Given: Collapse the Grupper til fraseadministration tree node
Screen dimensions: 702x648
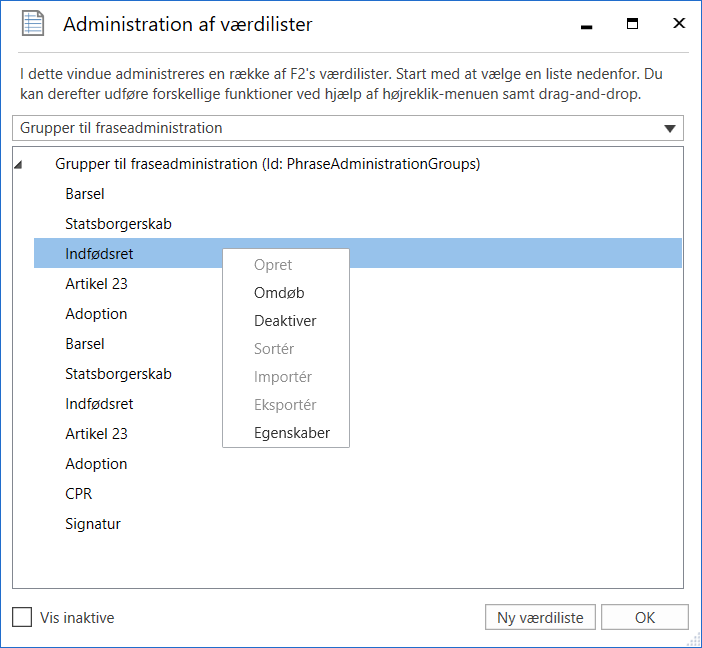Looking at the screenshot, I should tap(20, 165).
